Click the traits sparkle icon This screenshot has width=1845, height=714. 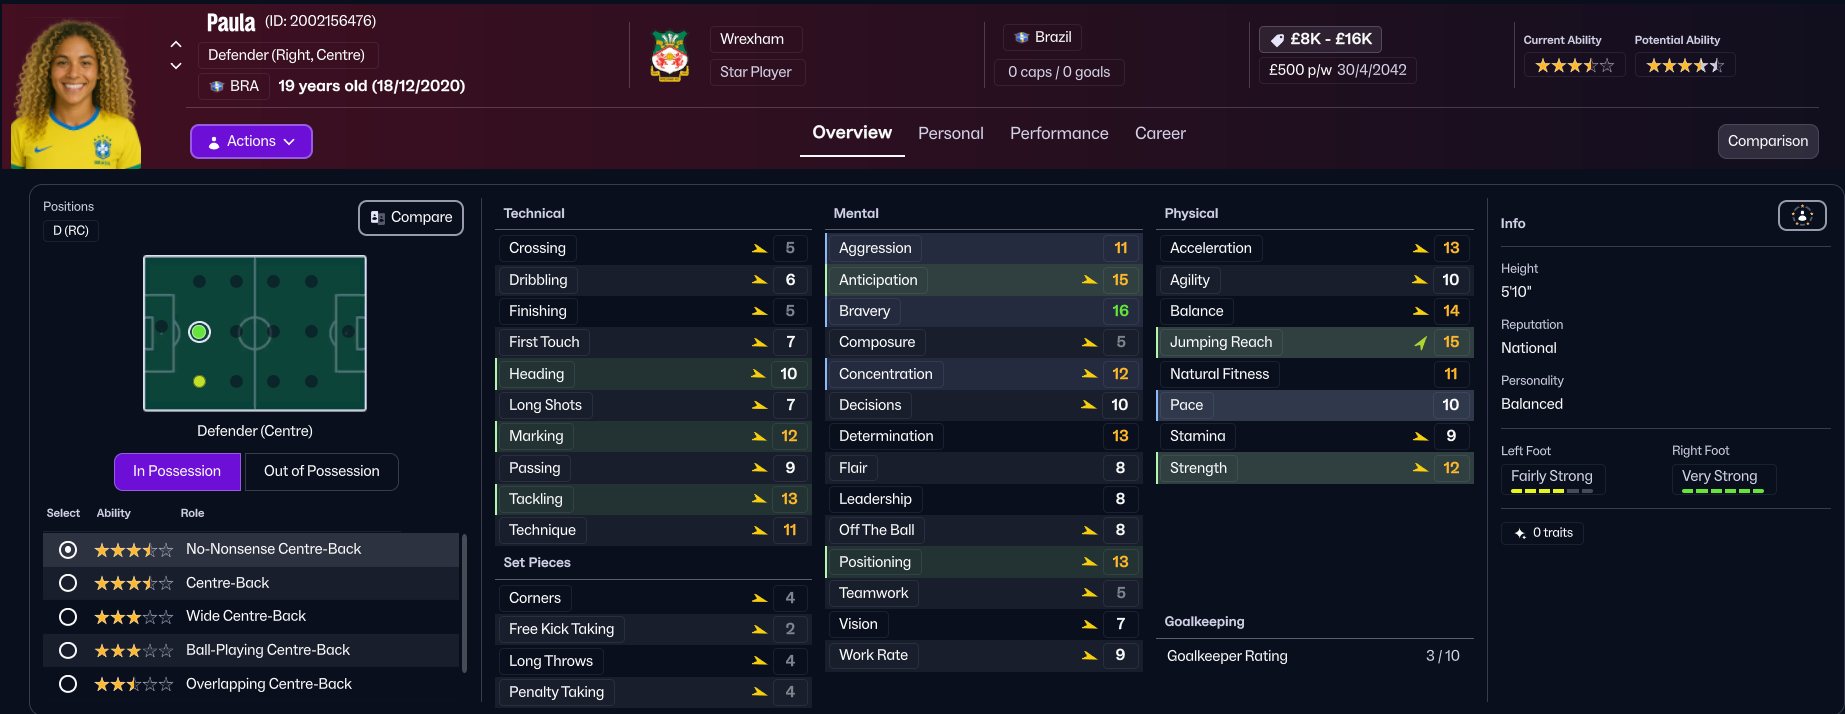click(1520, 533)
